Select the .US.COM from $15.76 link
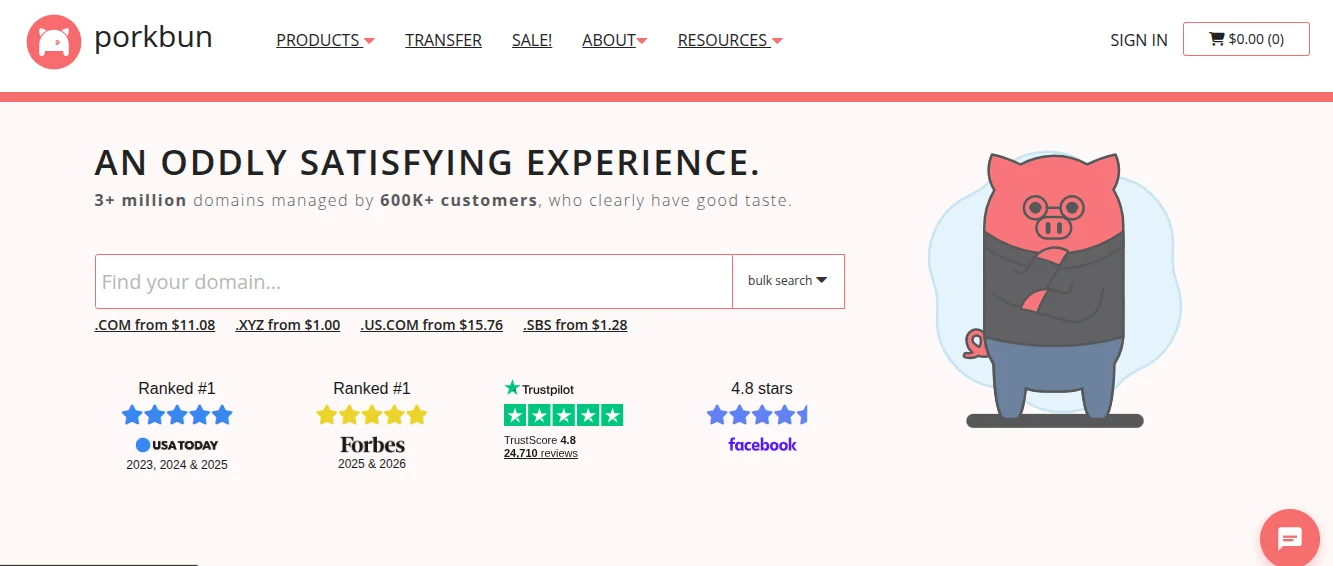The width and height of the screenshot is (1333, 566). [432, 325]
